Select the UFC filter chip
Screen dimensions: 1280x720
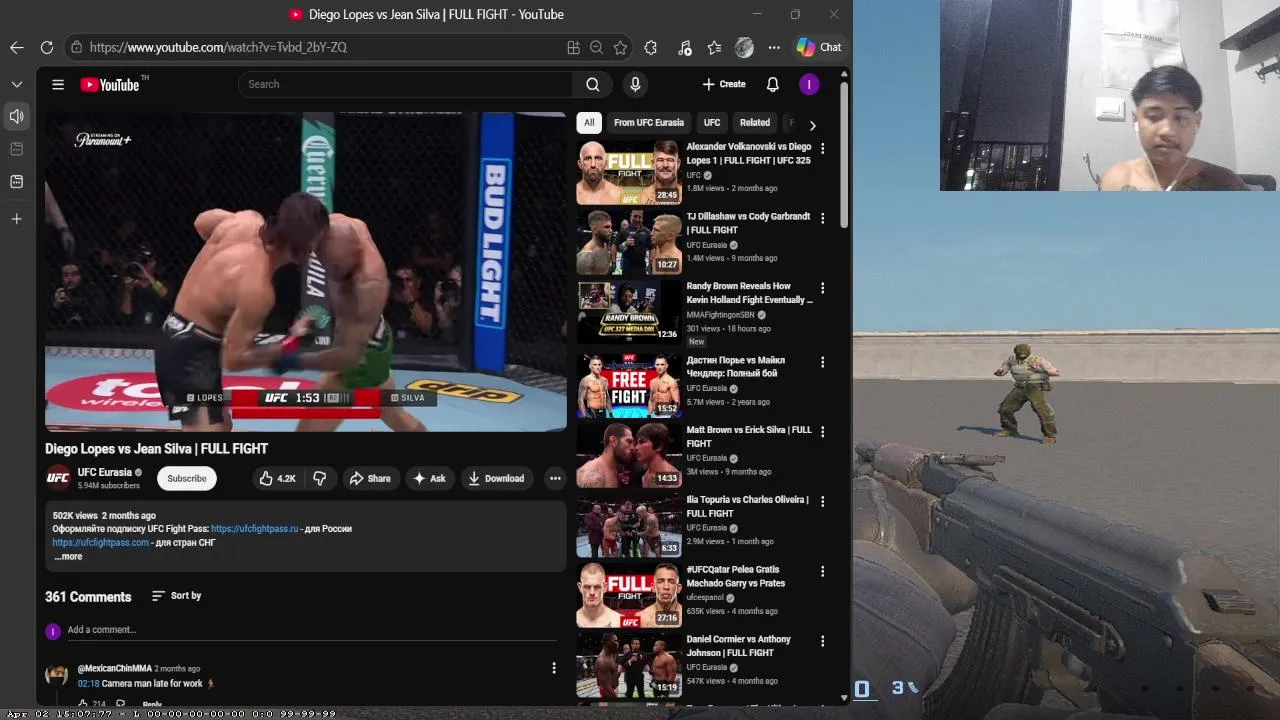click(712, 123)
